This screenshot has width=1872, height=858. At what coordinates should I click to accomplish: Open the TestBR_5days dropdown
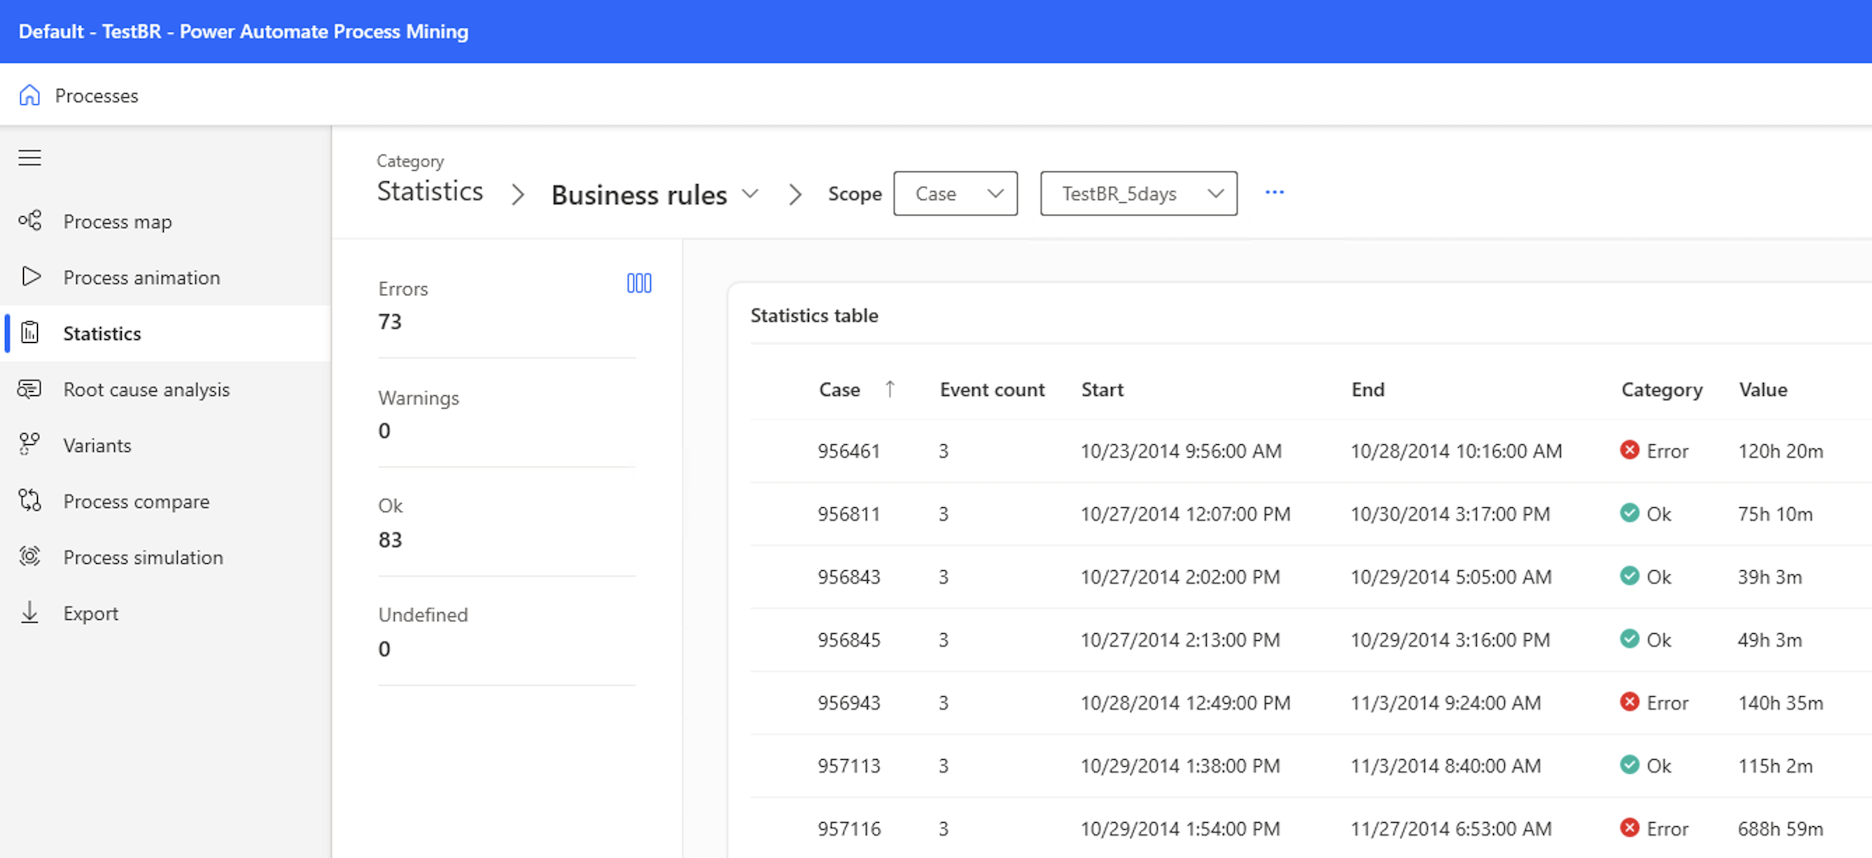1138,194
